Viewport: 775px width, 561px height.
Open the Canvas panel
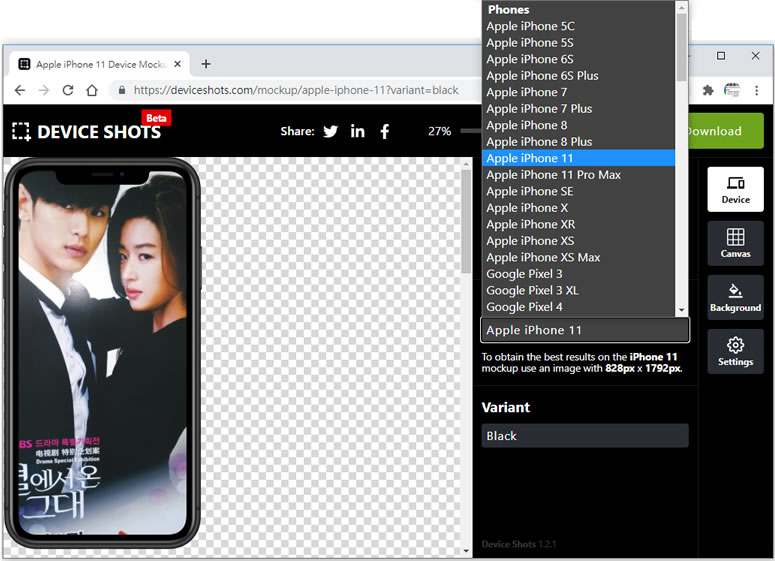[735, 243]
